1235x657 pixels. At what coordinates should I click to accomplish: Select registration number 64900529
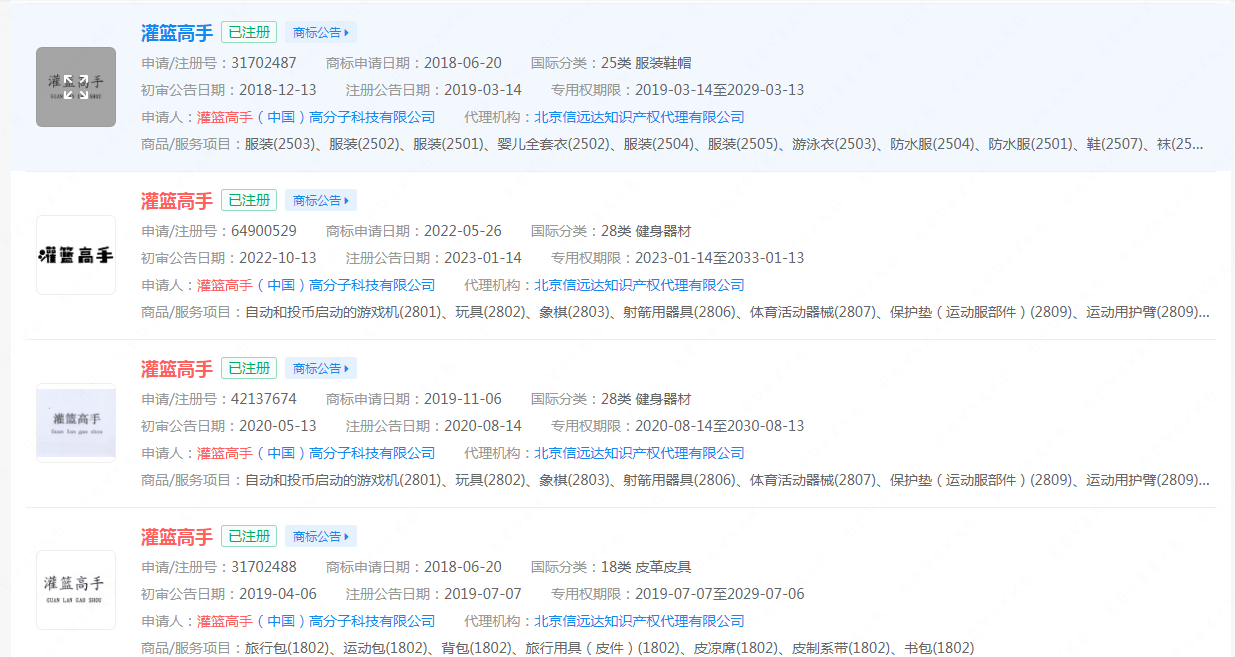click(x=264, y=230)
